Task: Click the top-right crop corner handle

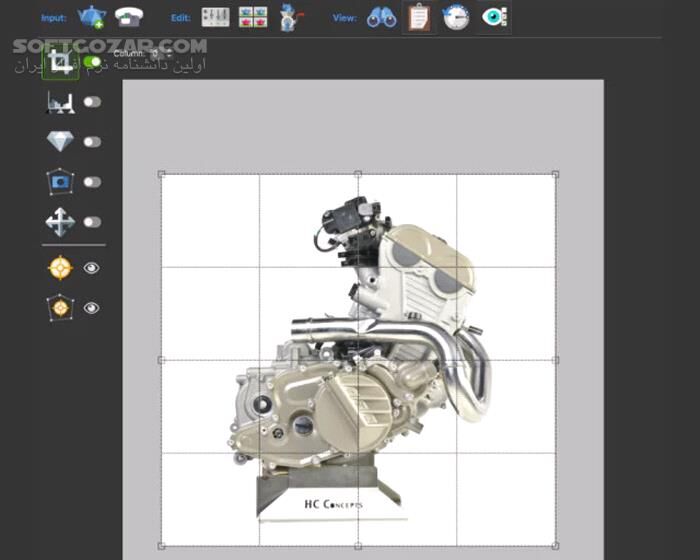Action: [x=555, y=174]
